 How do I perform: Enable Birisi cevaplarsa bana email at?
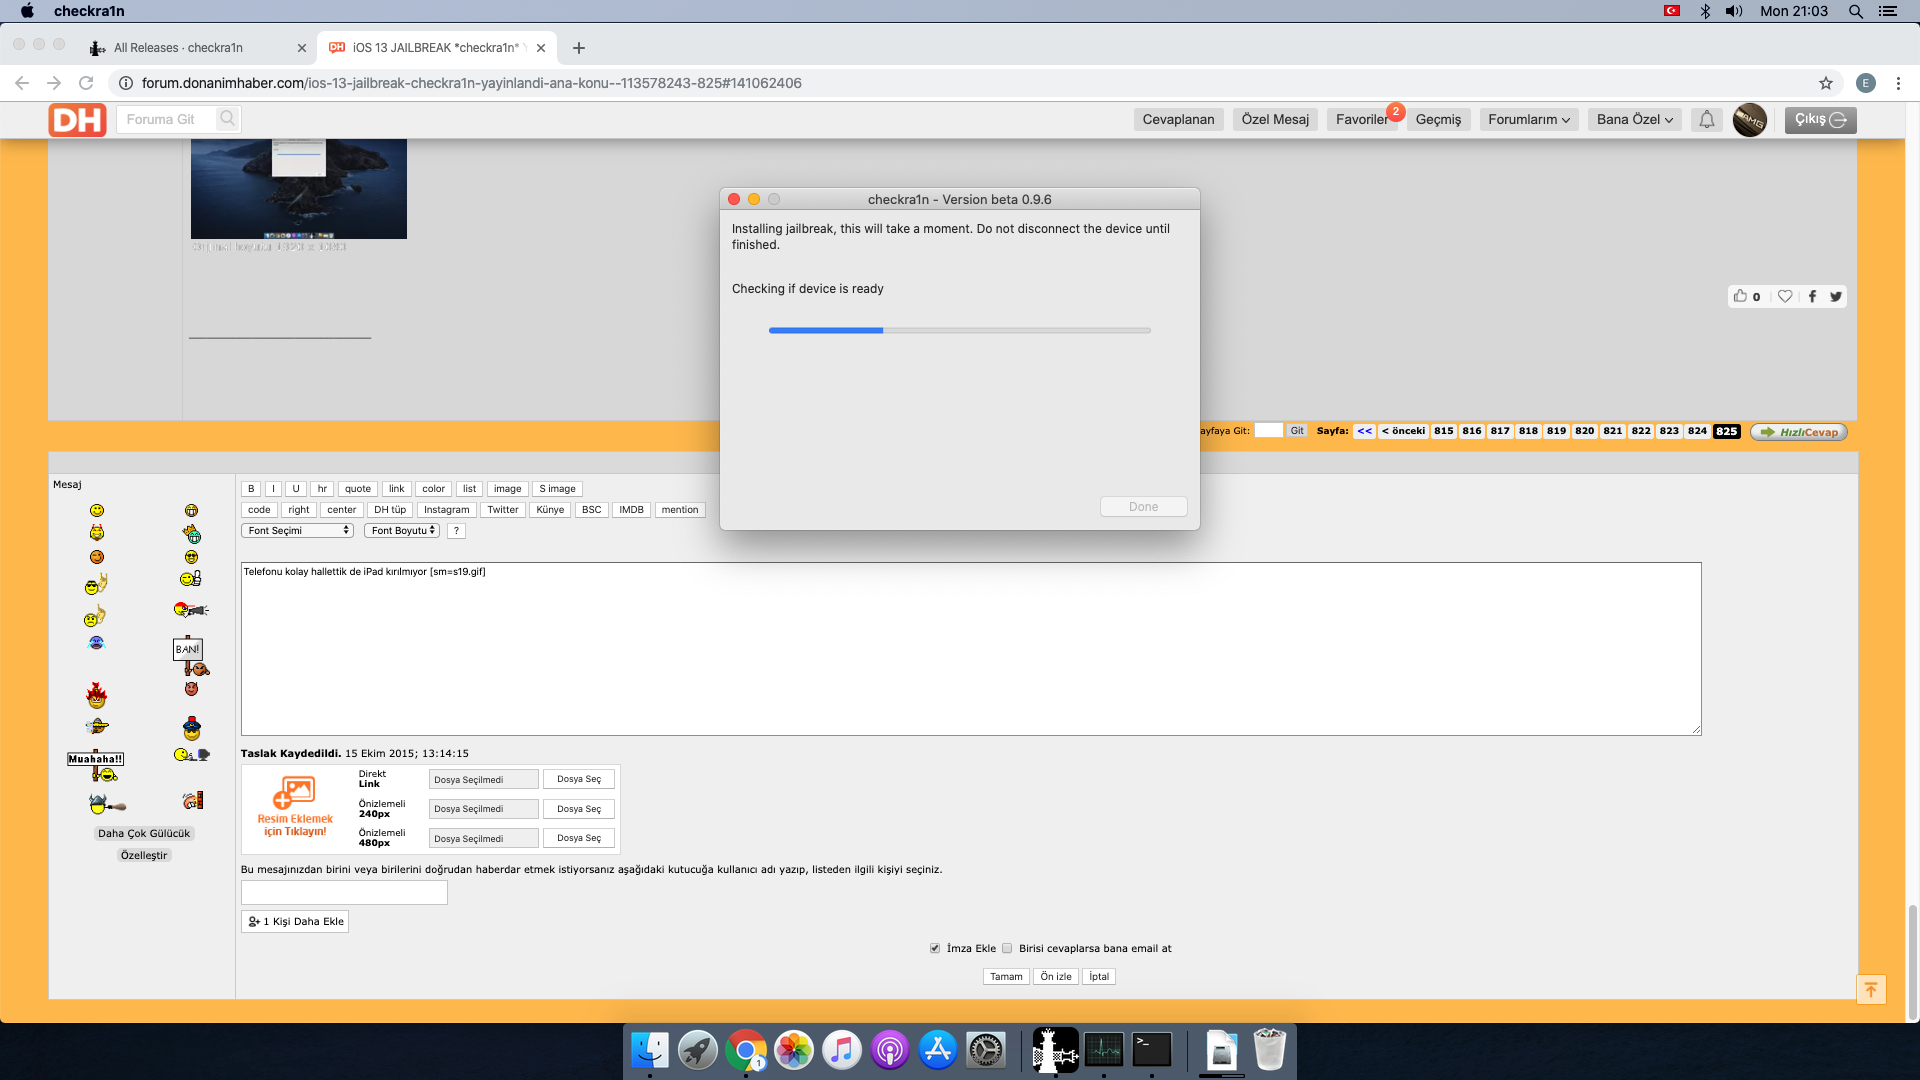1007,948
